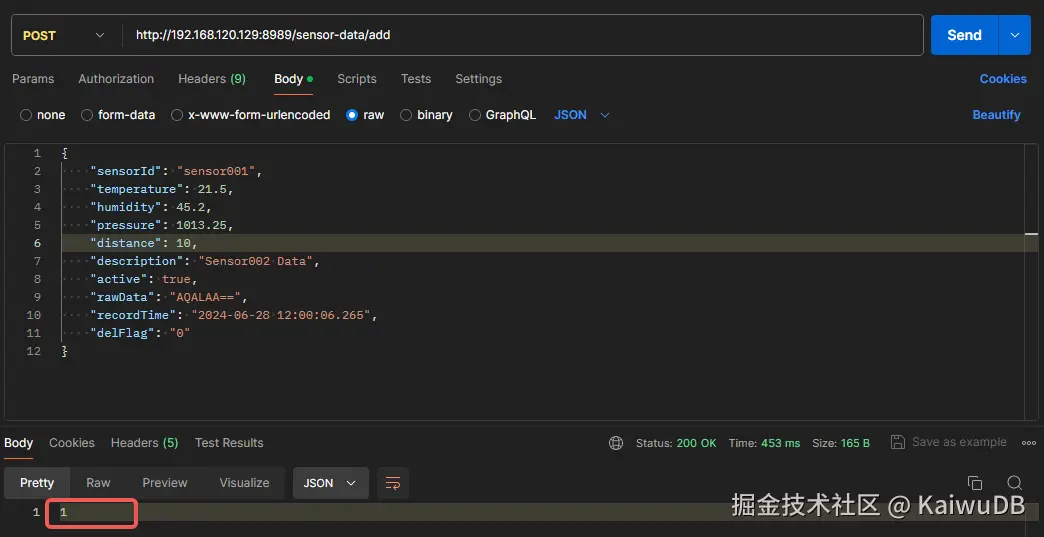Screen dimensions: 1044x537
Task: Open the response JSON format dropdown
Action: pos(331,482)
